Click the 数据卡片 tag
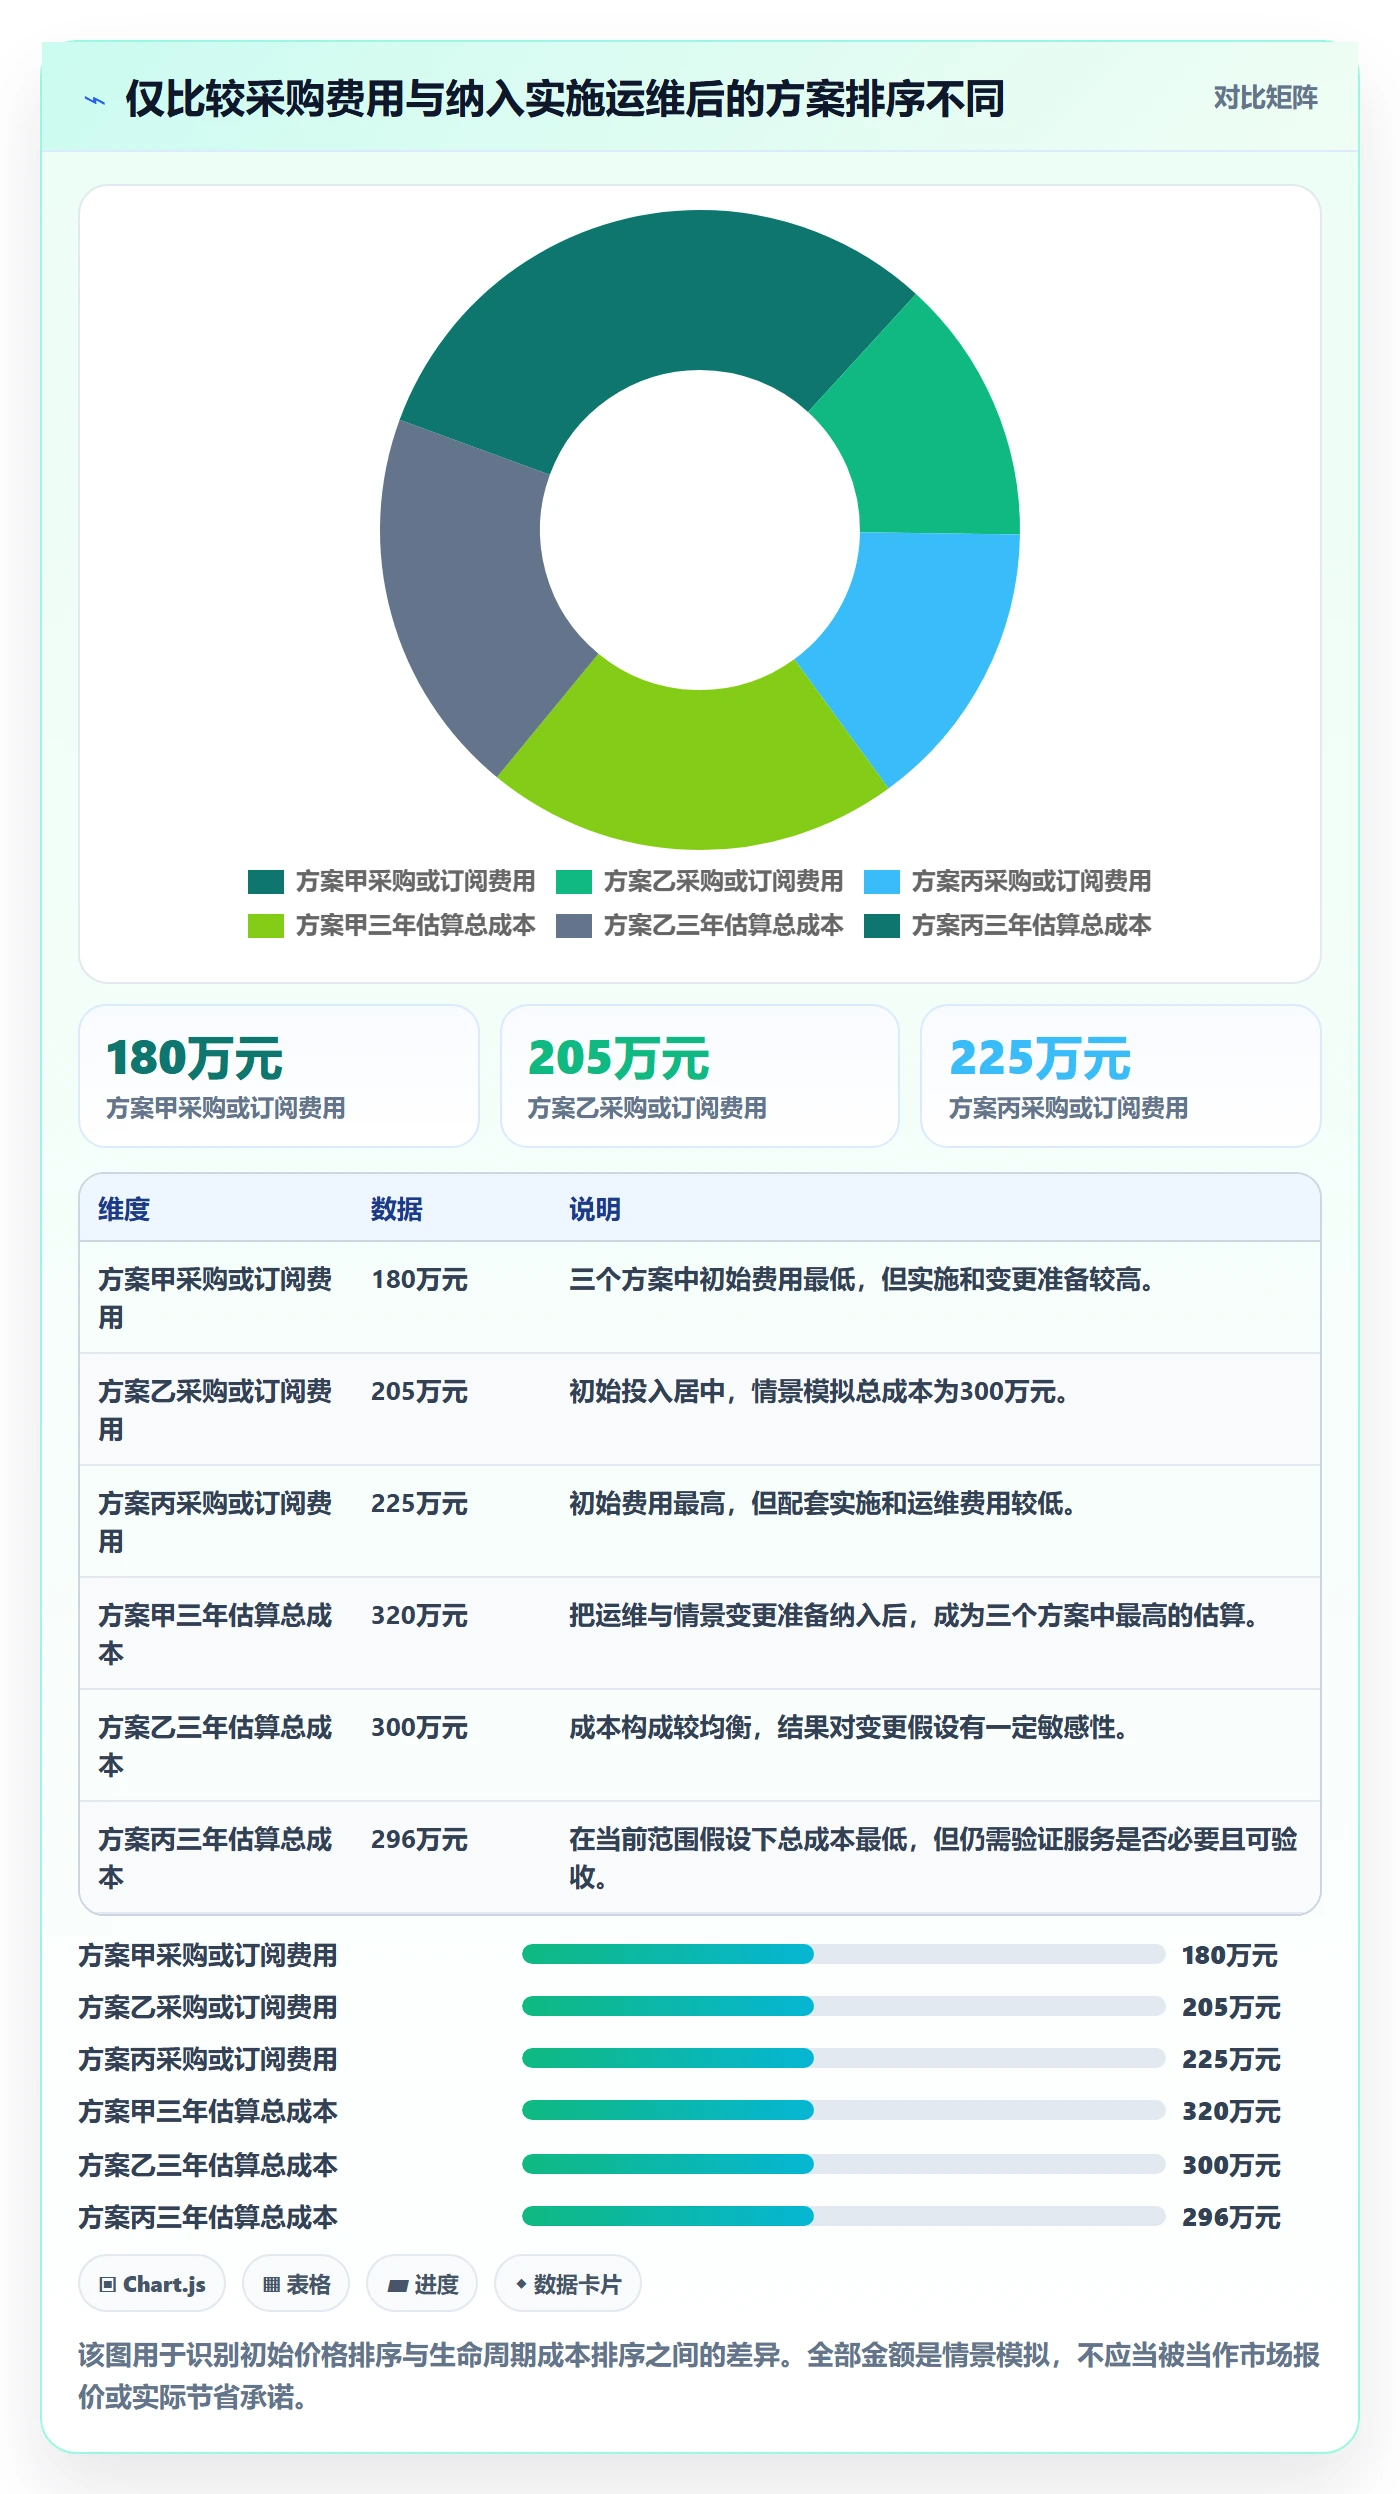 pyautogui.click(x=568, y=2284)
